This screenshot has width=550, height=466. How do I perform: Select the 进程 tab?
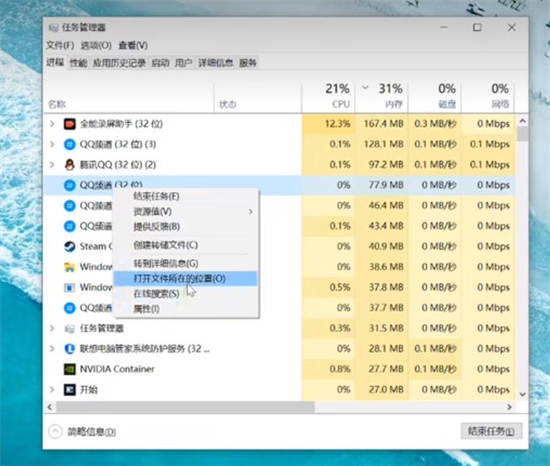pyautogui.click(x=55, y=62)
